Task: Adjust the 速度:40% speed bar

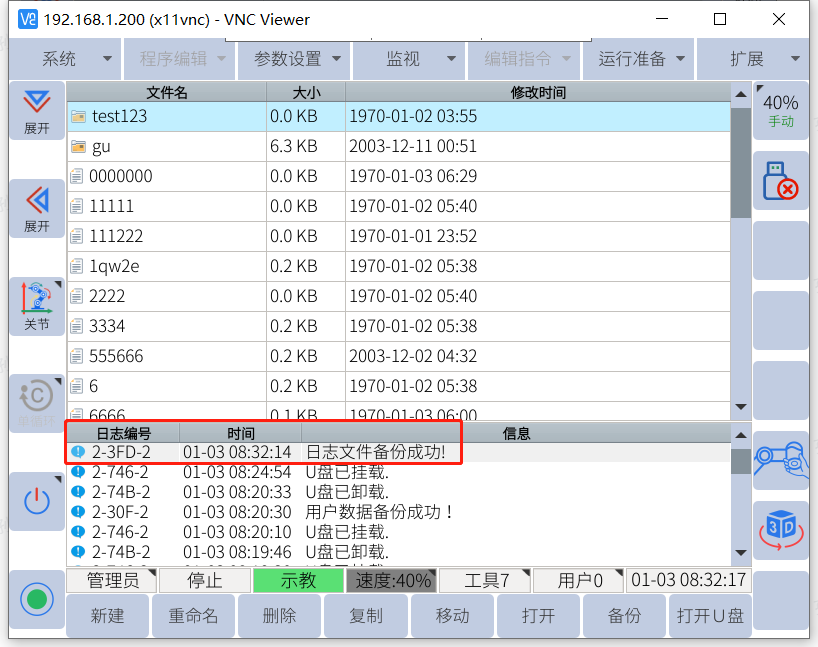Action: coord(390,581)
